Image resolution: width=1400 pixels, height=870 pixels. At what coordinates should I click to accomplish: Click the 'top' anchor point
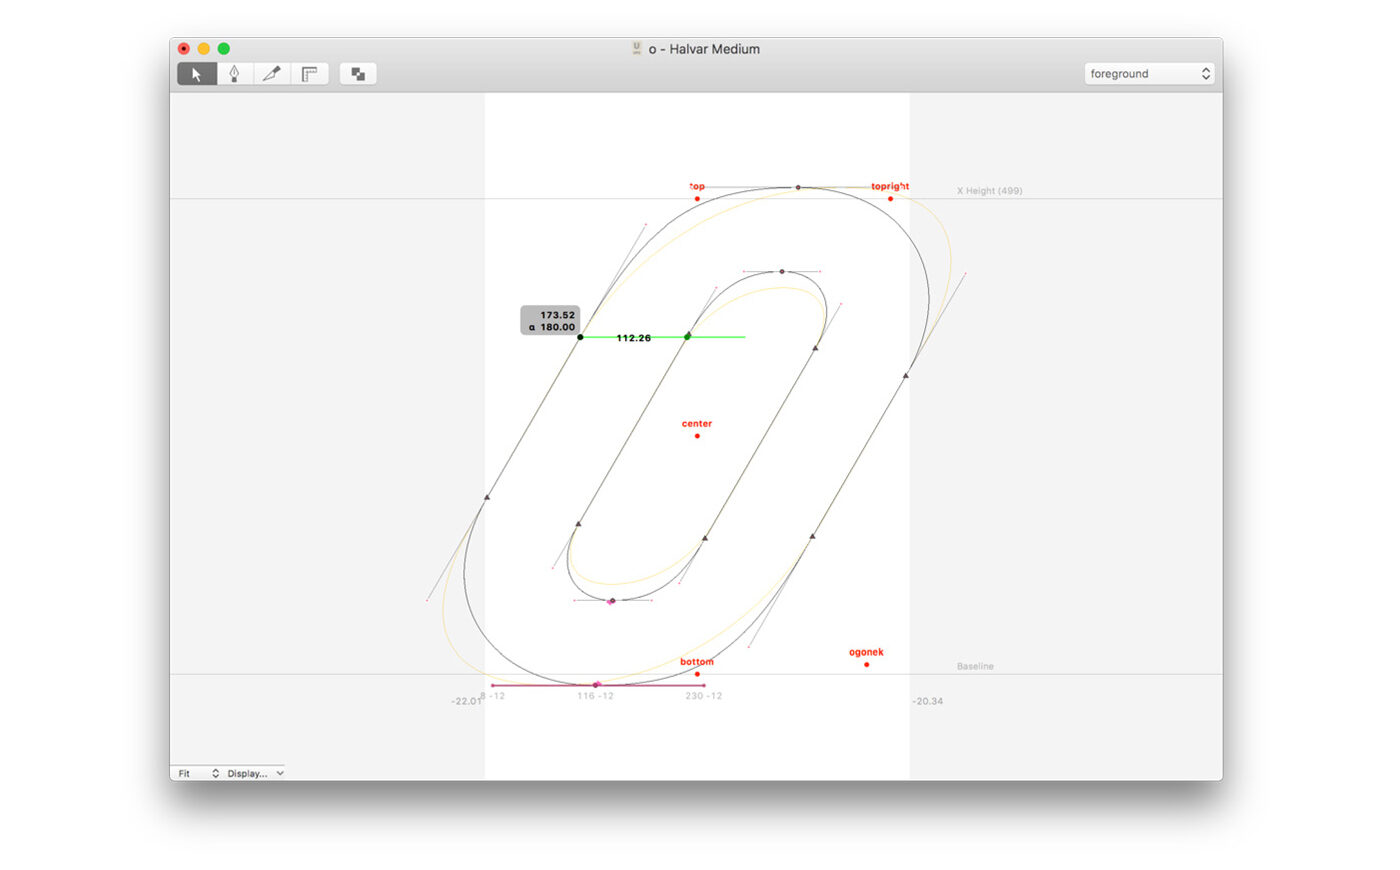pyautogui.click(x=697, y=198)
